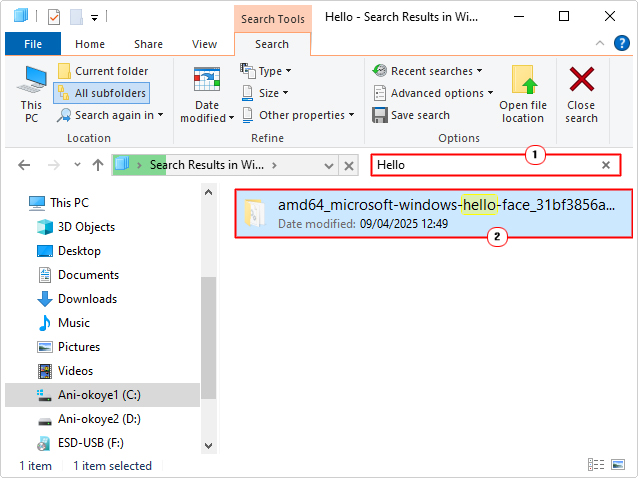Open the Size filter dropdown
This screenshot has height=478, width=638.
click(264, 93)
